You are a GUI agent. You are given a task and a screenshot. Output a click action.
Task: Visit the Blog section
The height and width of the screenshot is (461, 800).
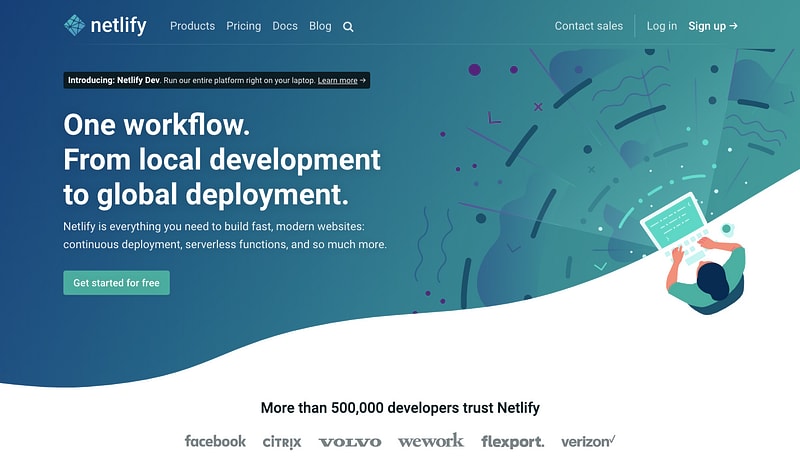click(x=320, y=26)
